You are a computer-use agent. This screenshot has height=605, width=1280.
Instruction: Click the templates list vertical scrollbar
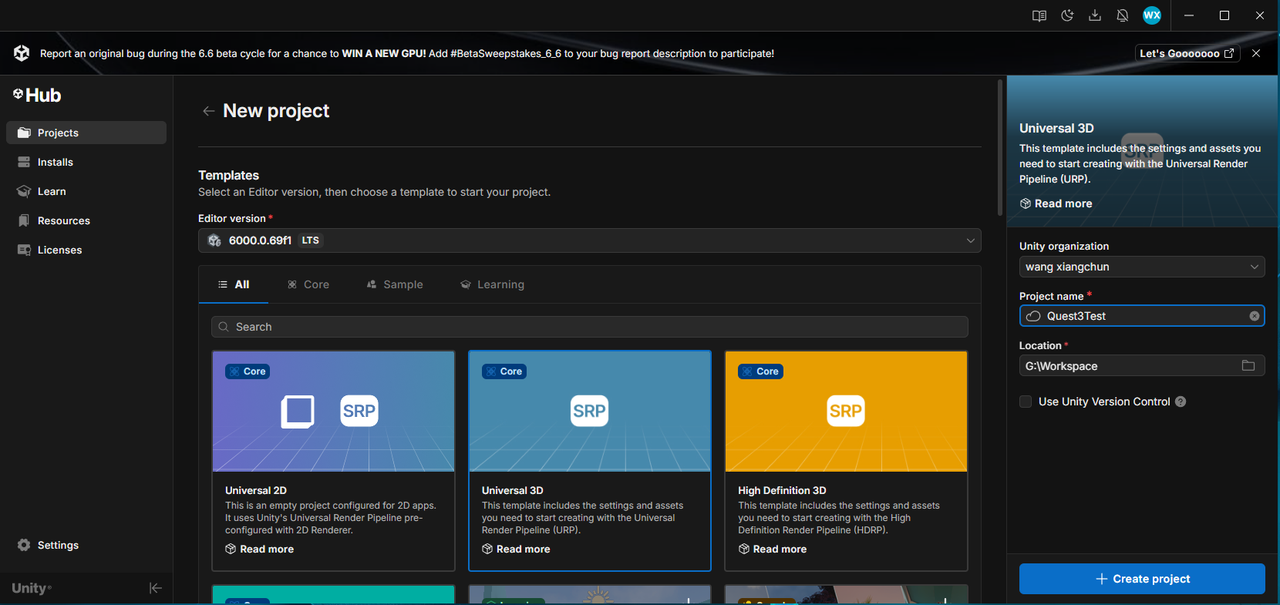[x=1000, y=147]
